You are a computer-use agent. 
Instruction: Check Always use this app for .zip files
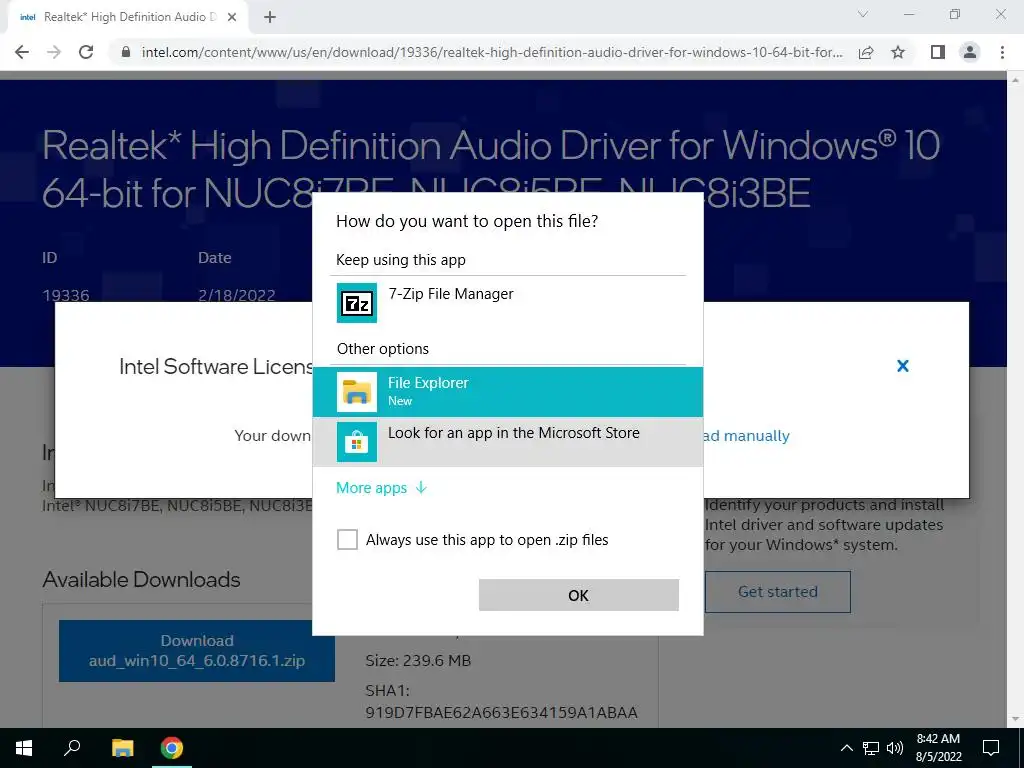[347, 539]
